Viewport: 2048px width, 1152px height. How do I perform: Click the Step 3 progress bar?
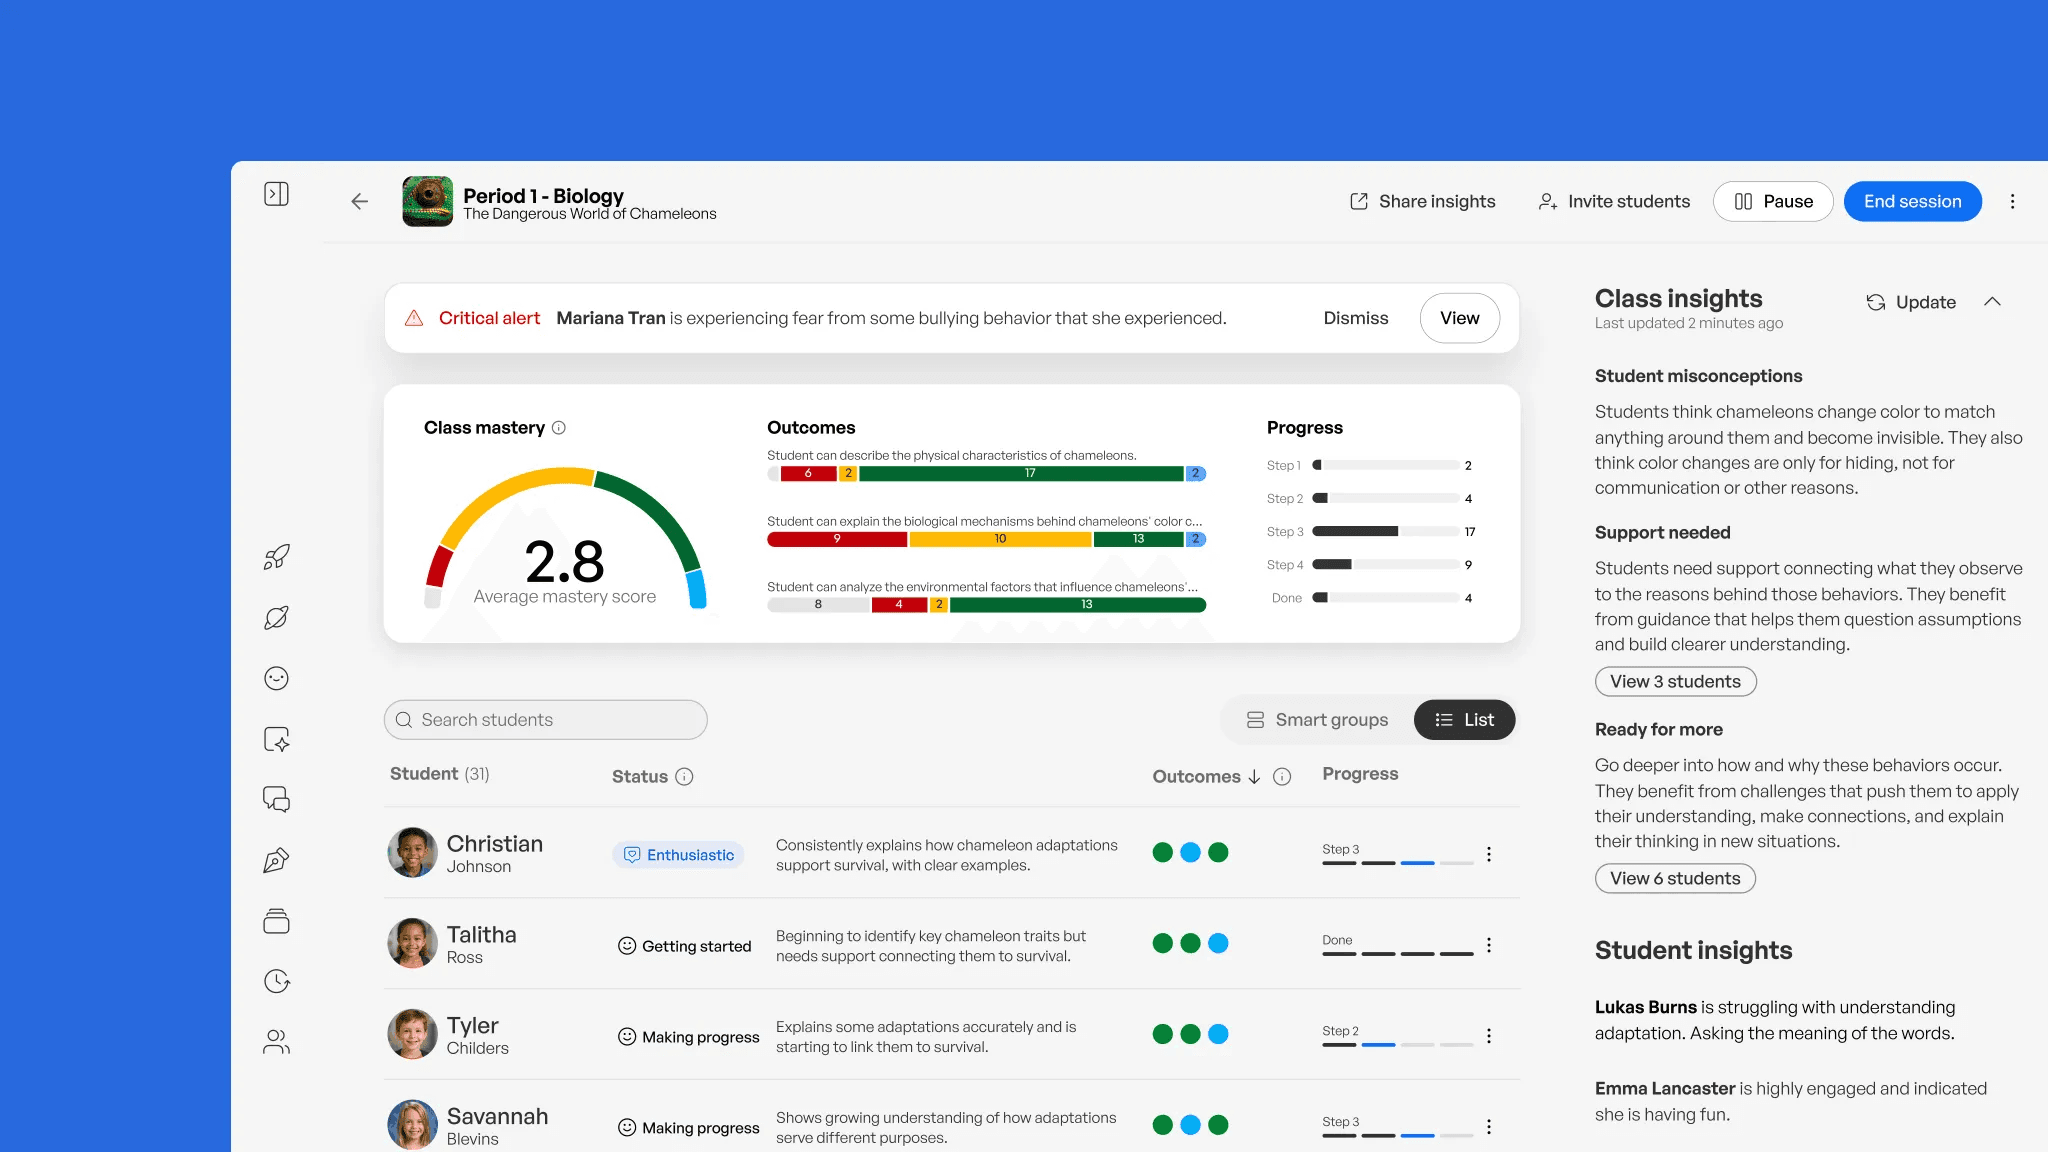click(x=1385, y=532)
